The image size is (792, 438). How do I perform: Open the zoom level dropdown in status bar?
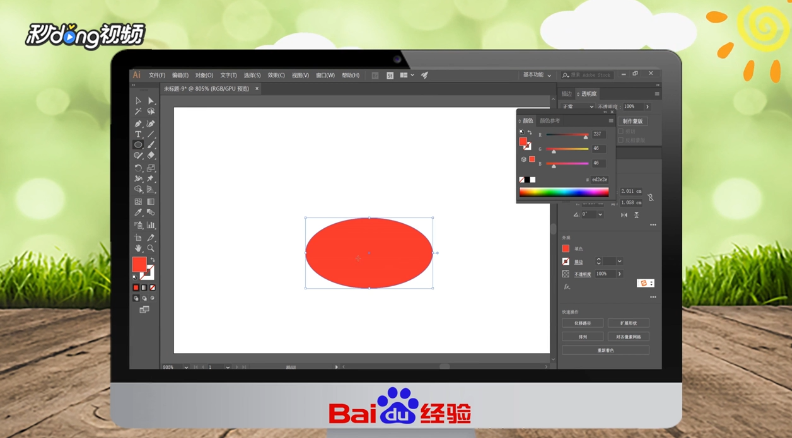[186, 367]
